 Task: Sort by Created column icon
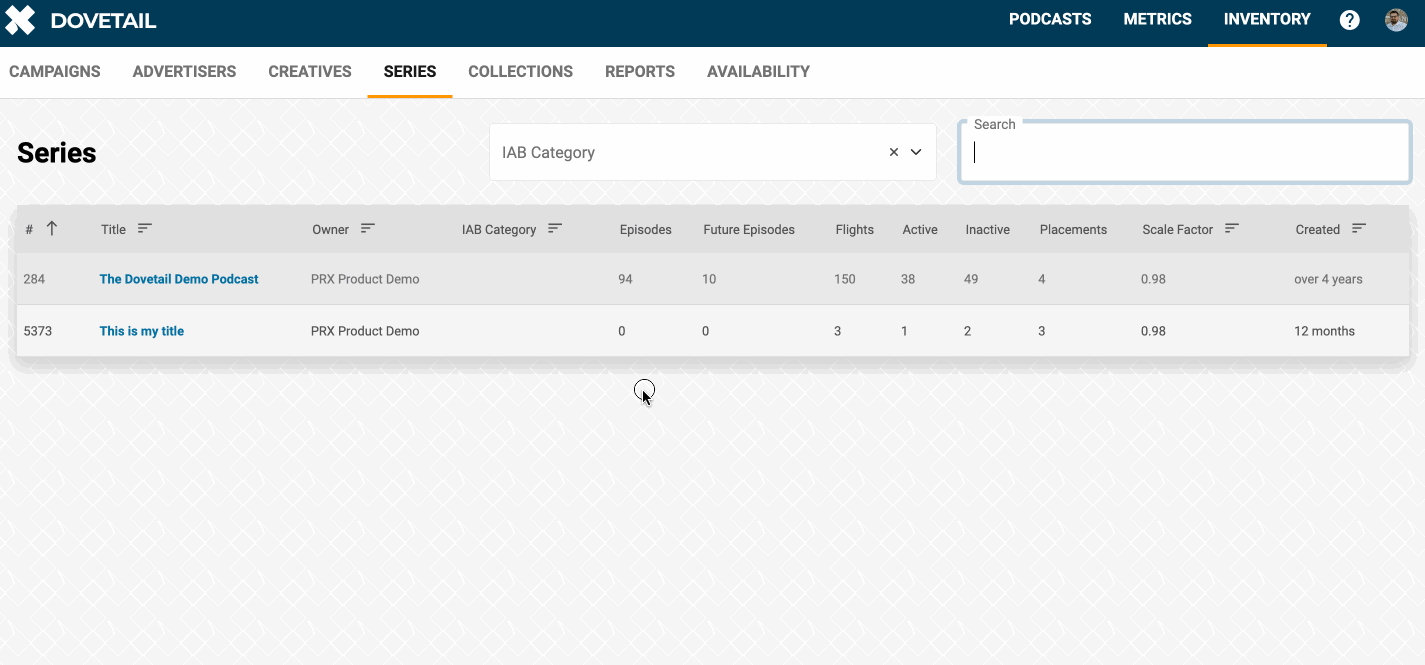click(1358, 229)
